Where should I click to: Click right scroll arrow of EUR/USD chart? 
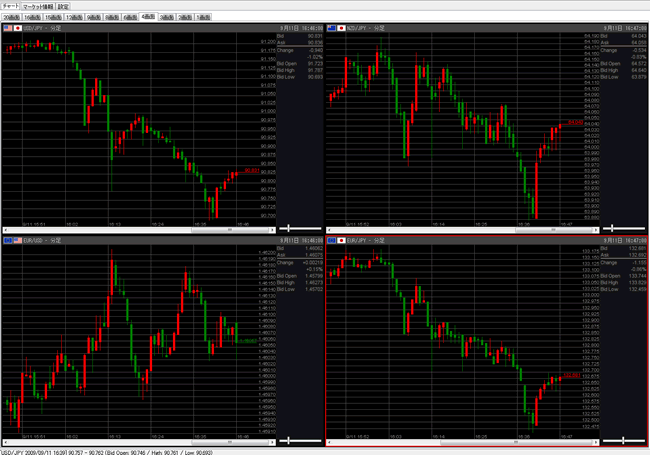coord(272,442)
